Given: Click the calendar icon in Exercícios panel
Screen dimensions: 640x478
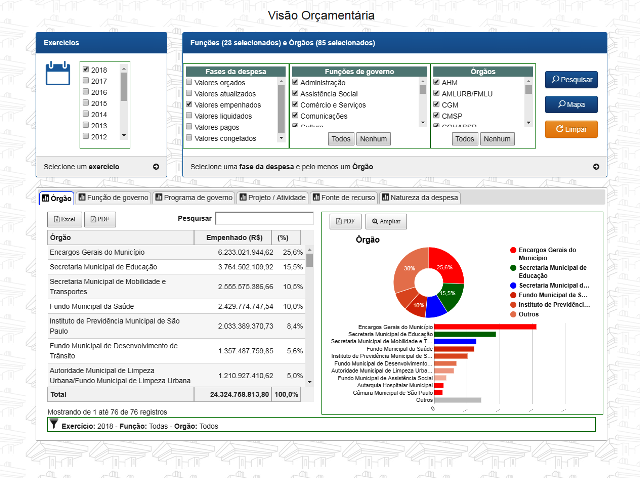Looking at the screenshot, I should coord(58,74).
